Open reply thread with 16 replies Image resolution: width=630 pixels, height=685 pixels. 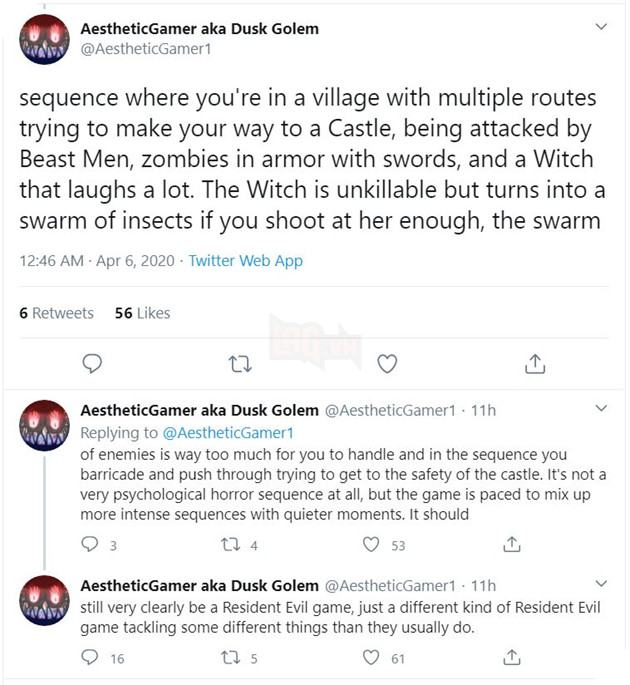tap(90, 658)
